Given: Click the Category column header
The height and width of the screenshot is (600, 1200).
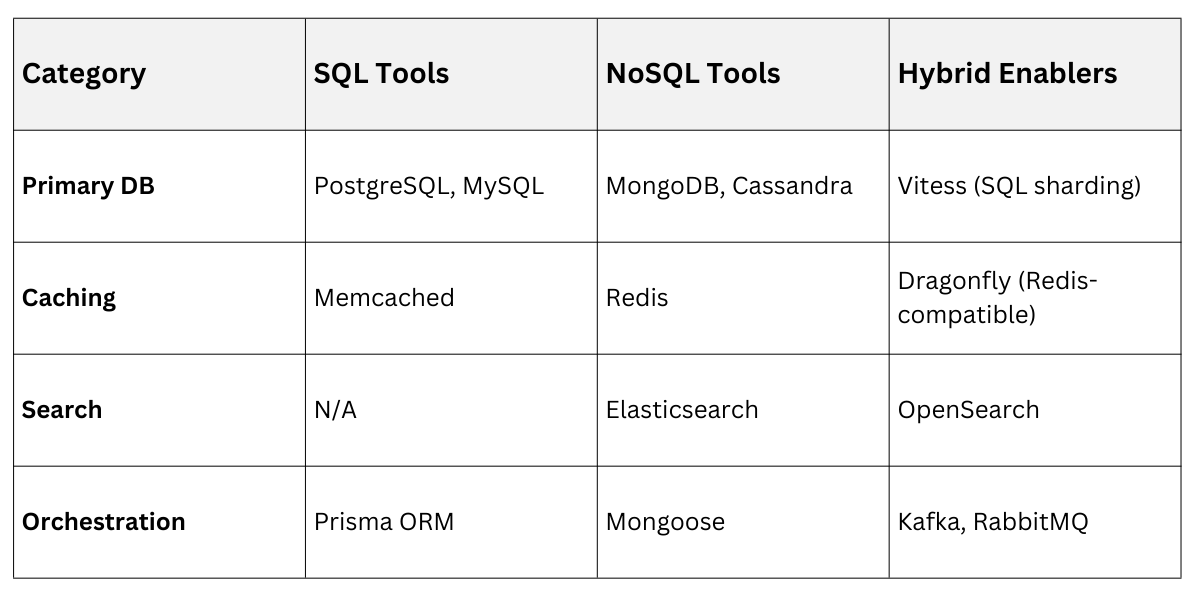Looking at the screenshot, I should (84, 74).
